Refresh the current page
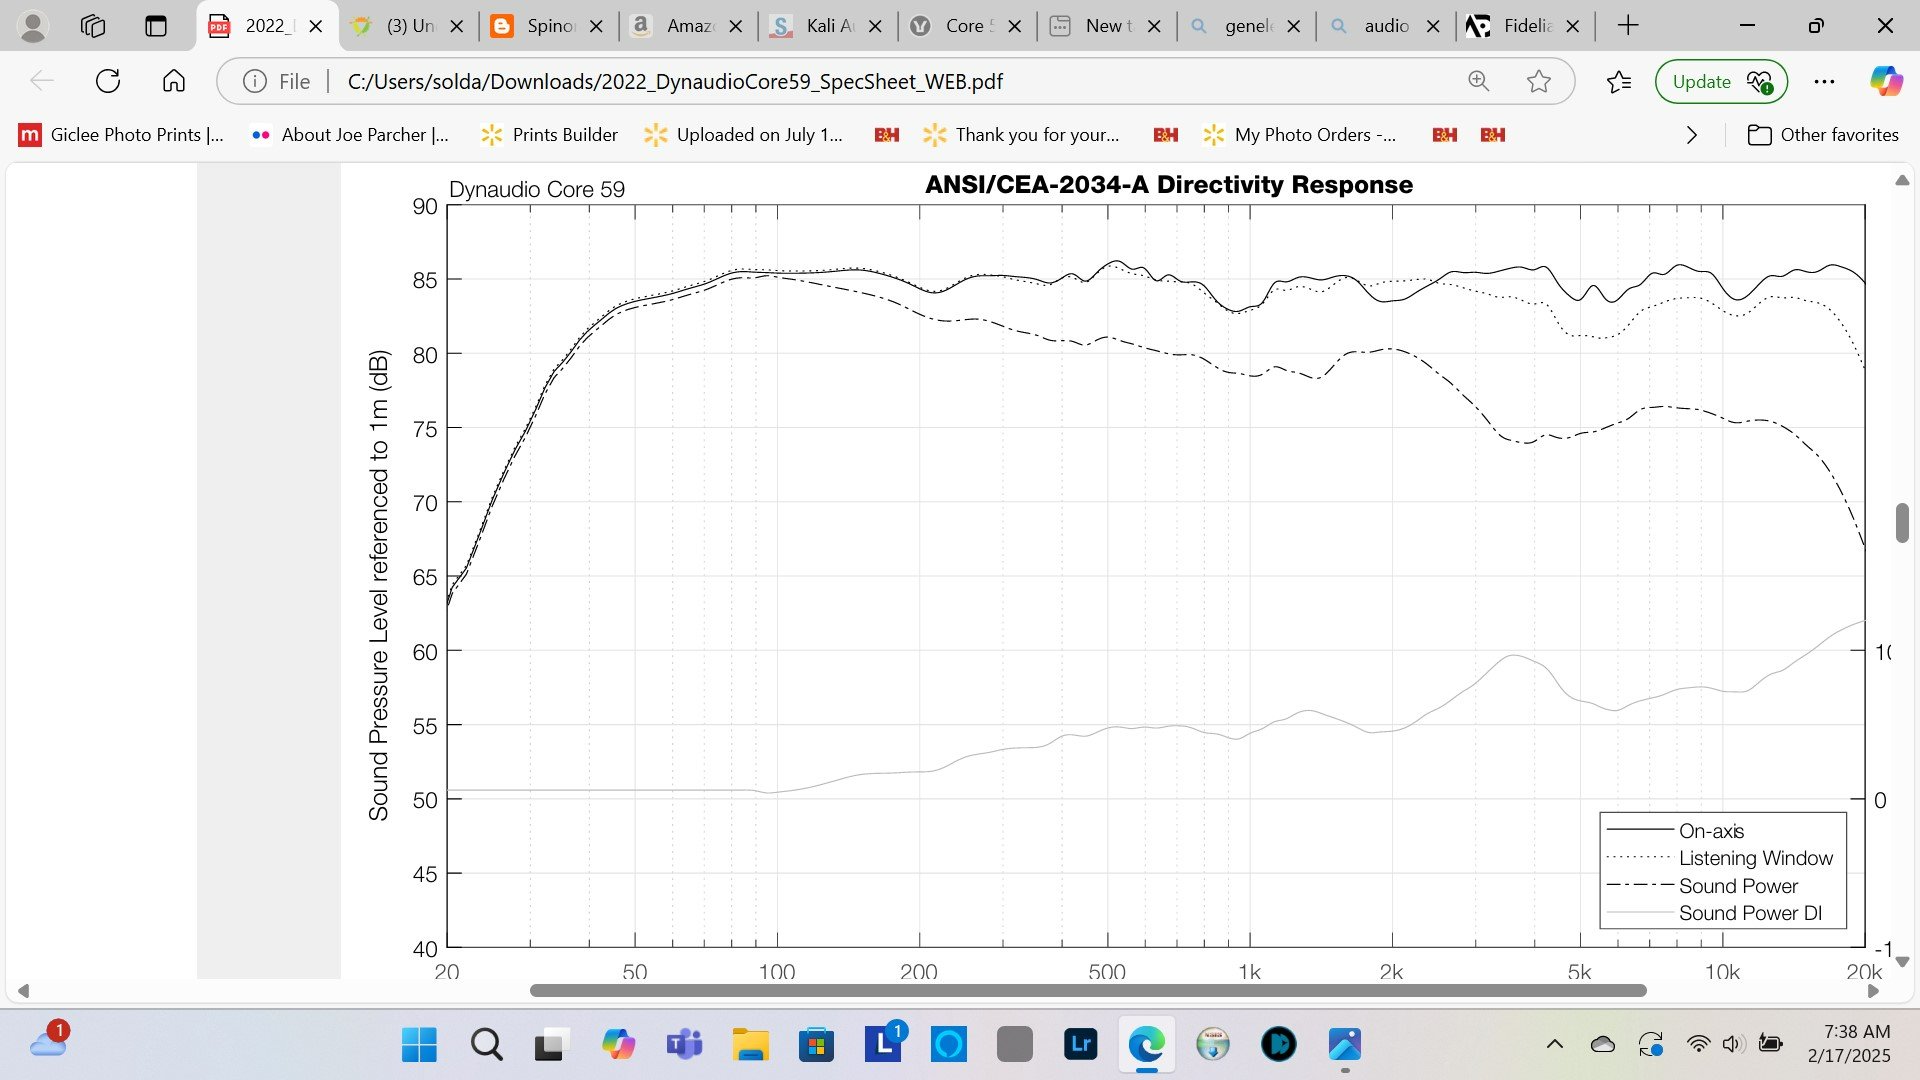Screen dimensions: 1920x1080 (x=108, y=81)
